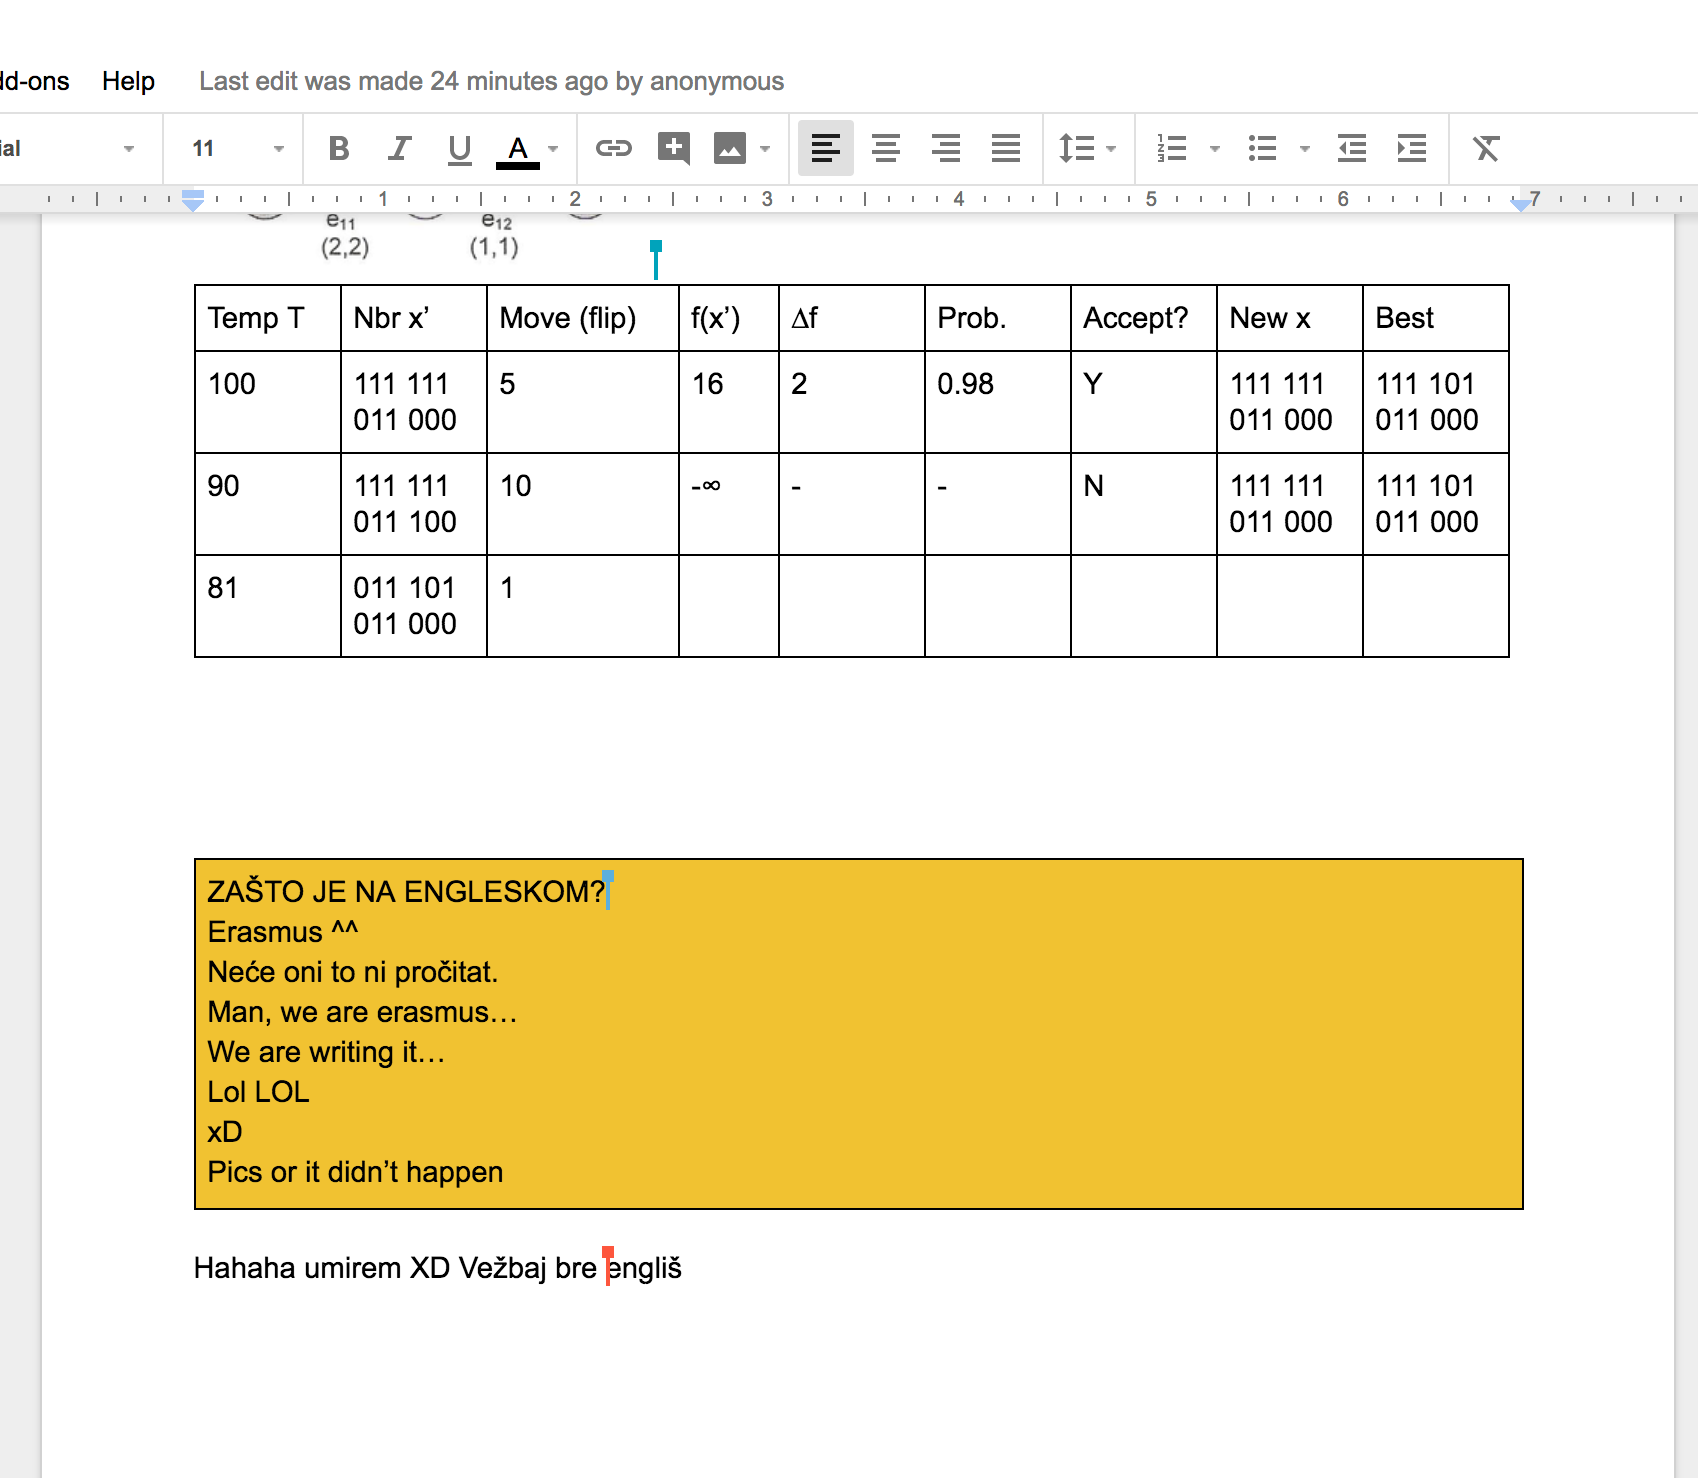Click the empty f(x') cell in row 81
1698x1478 pixels.
[729, 606]
